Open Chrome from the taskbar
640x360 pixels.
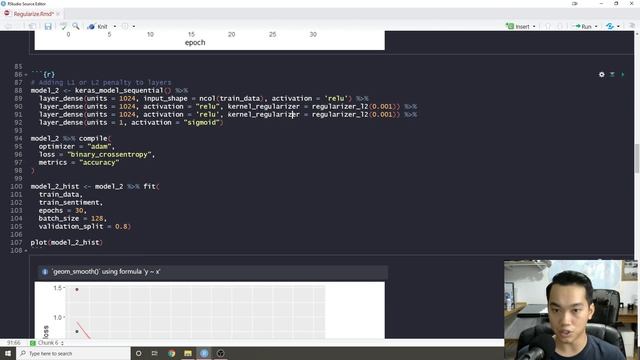(171, 353)
